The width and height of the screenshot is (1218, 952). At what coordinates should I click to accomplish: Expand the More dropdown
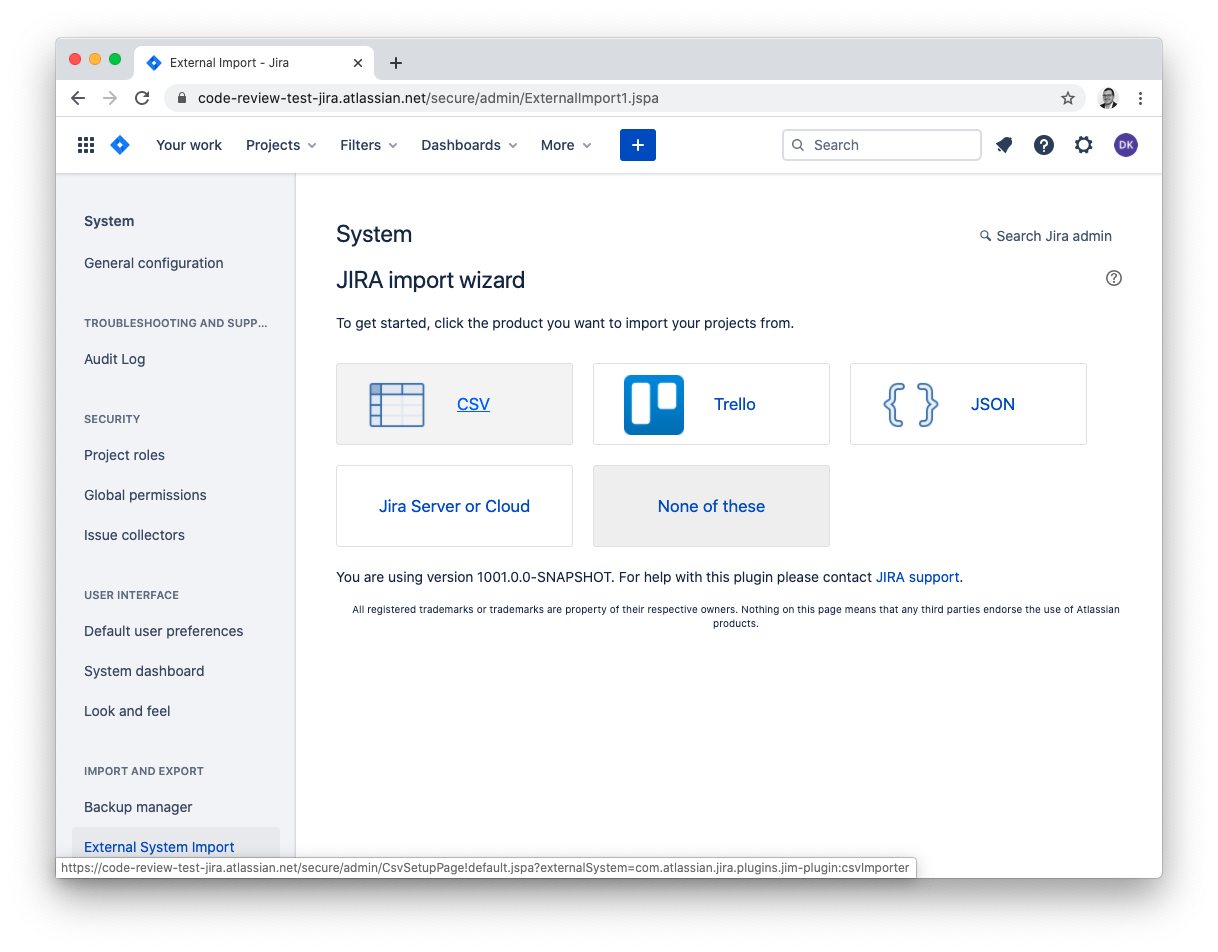coord(566,145)
